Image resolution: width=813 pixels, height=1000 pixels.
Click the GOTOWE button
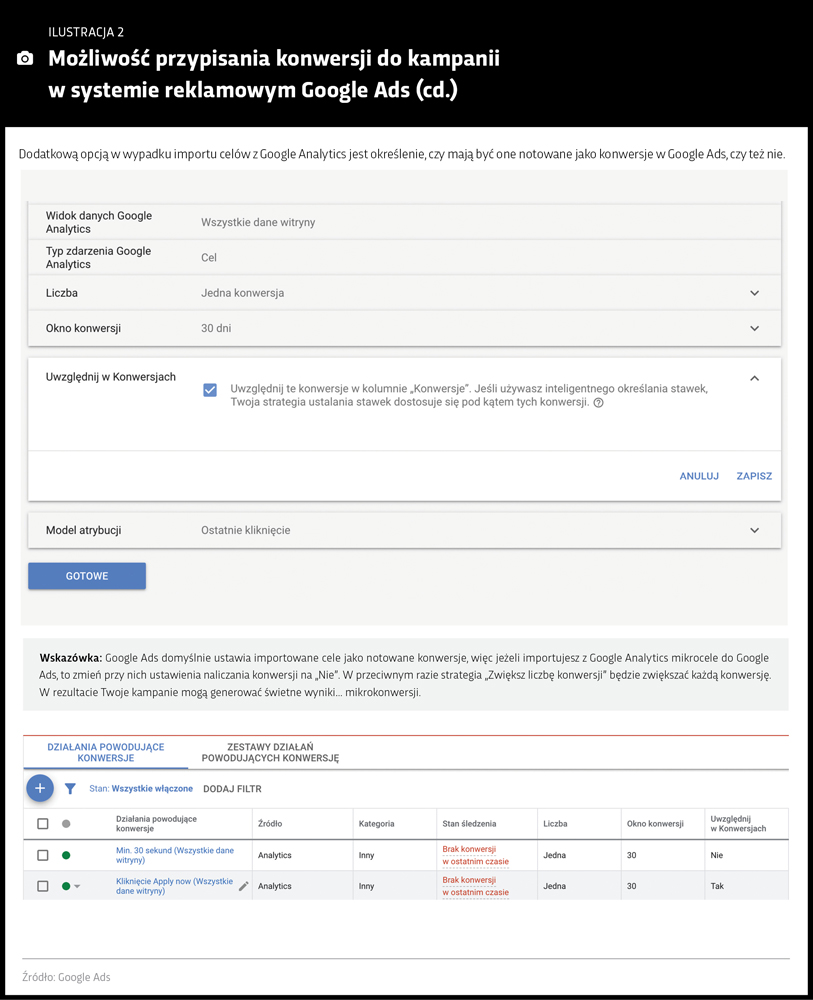pos(86,576)
